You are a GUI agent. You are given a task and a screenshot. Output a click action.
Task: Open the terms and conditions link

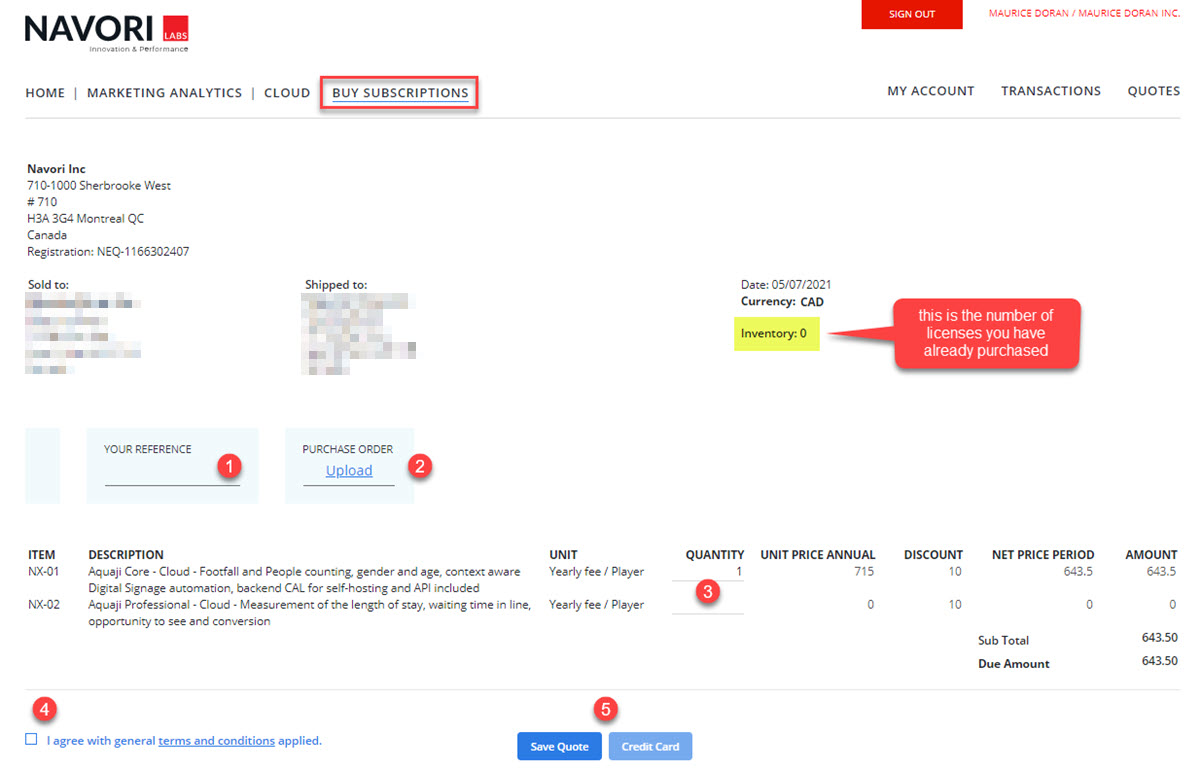(216, 741)
